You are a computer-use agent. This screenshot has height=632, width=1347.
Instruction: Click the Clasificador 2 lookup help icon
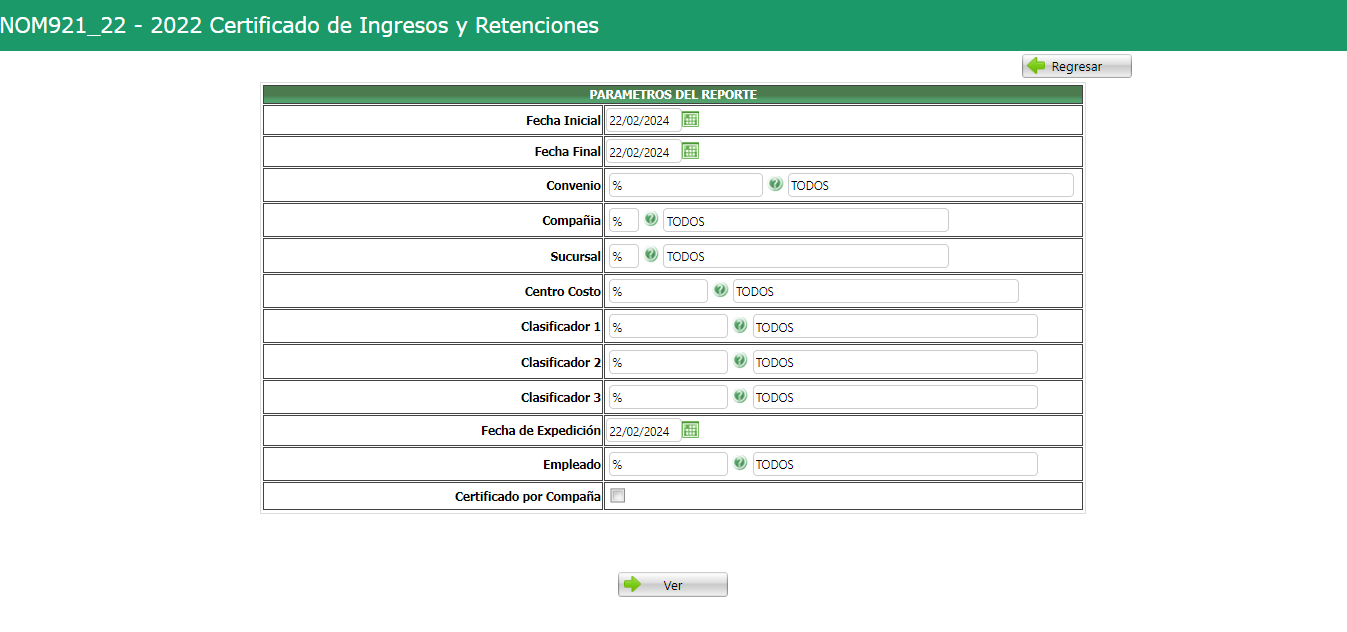(x=740, y=361)
